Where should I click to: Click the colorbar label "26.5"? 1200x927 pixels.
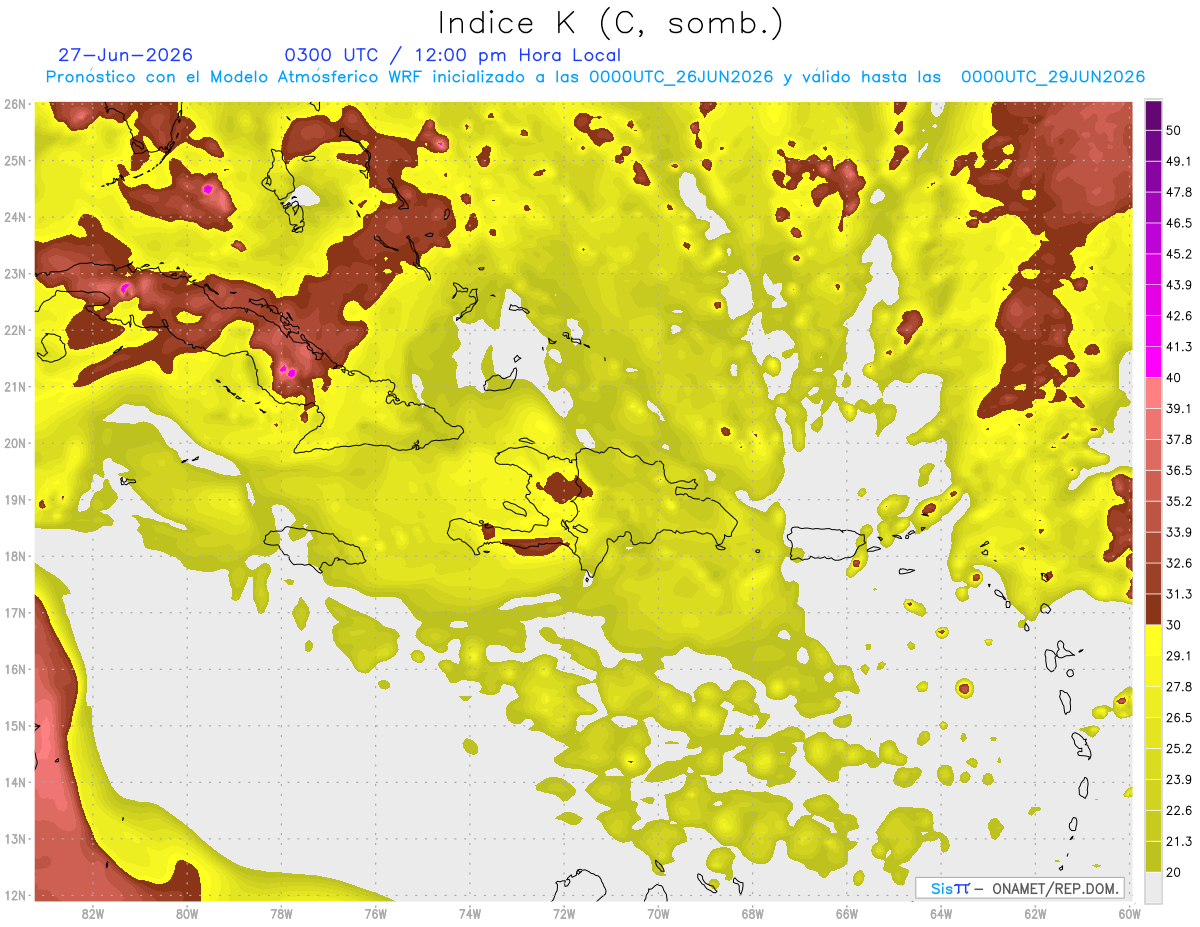[x=1177, y=717]
